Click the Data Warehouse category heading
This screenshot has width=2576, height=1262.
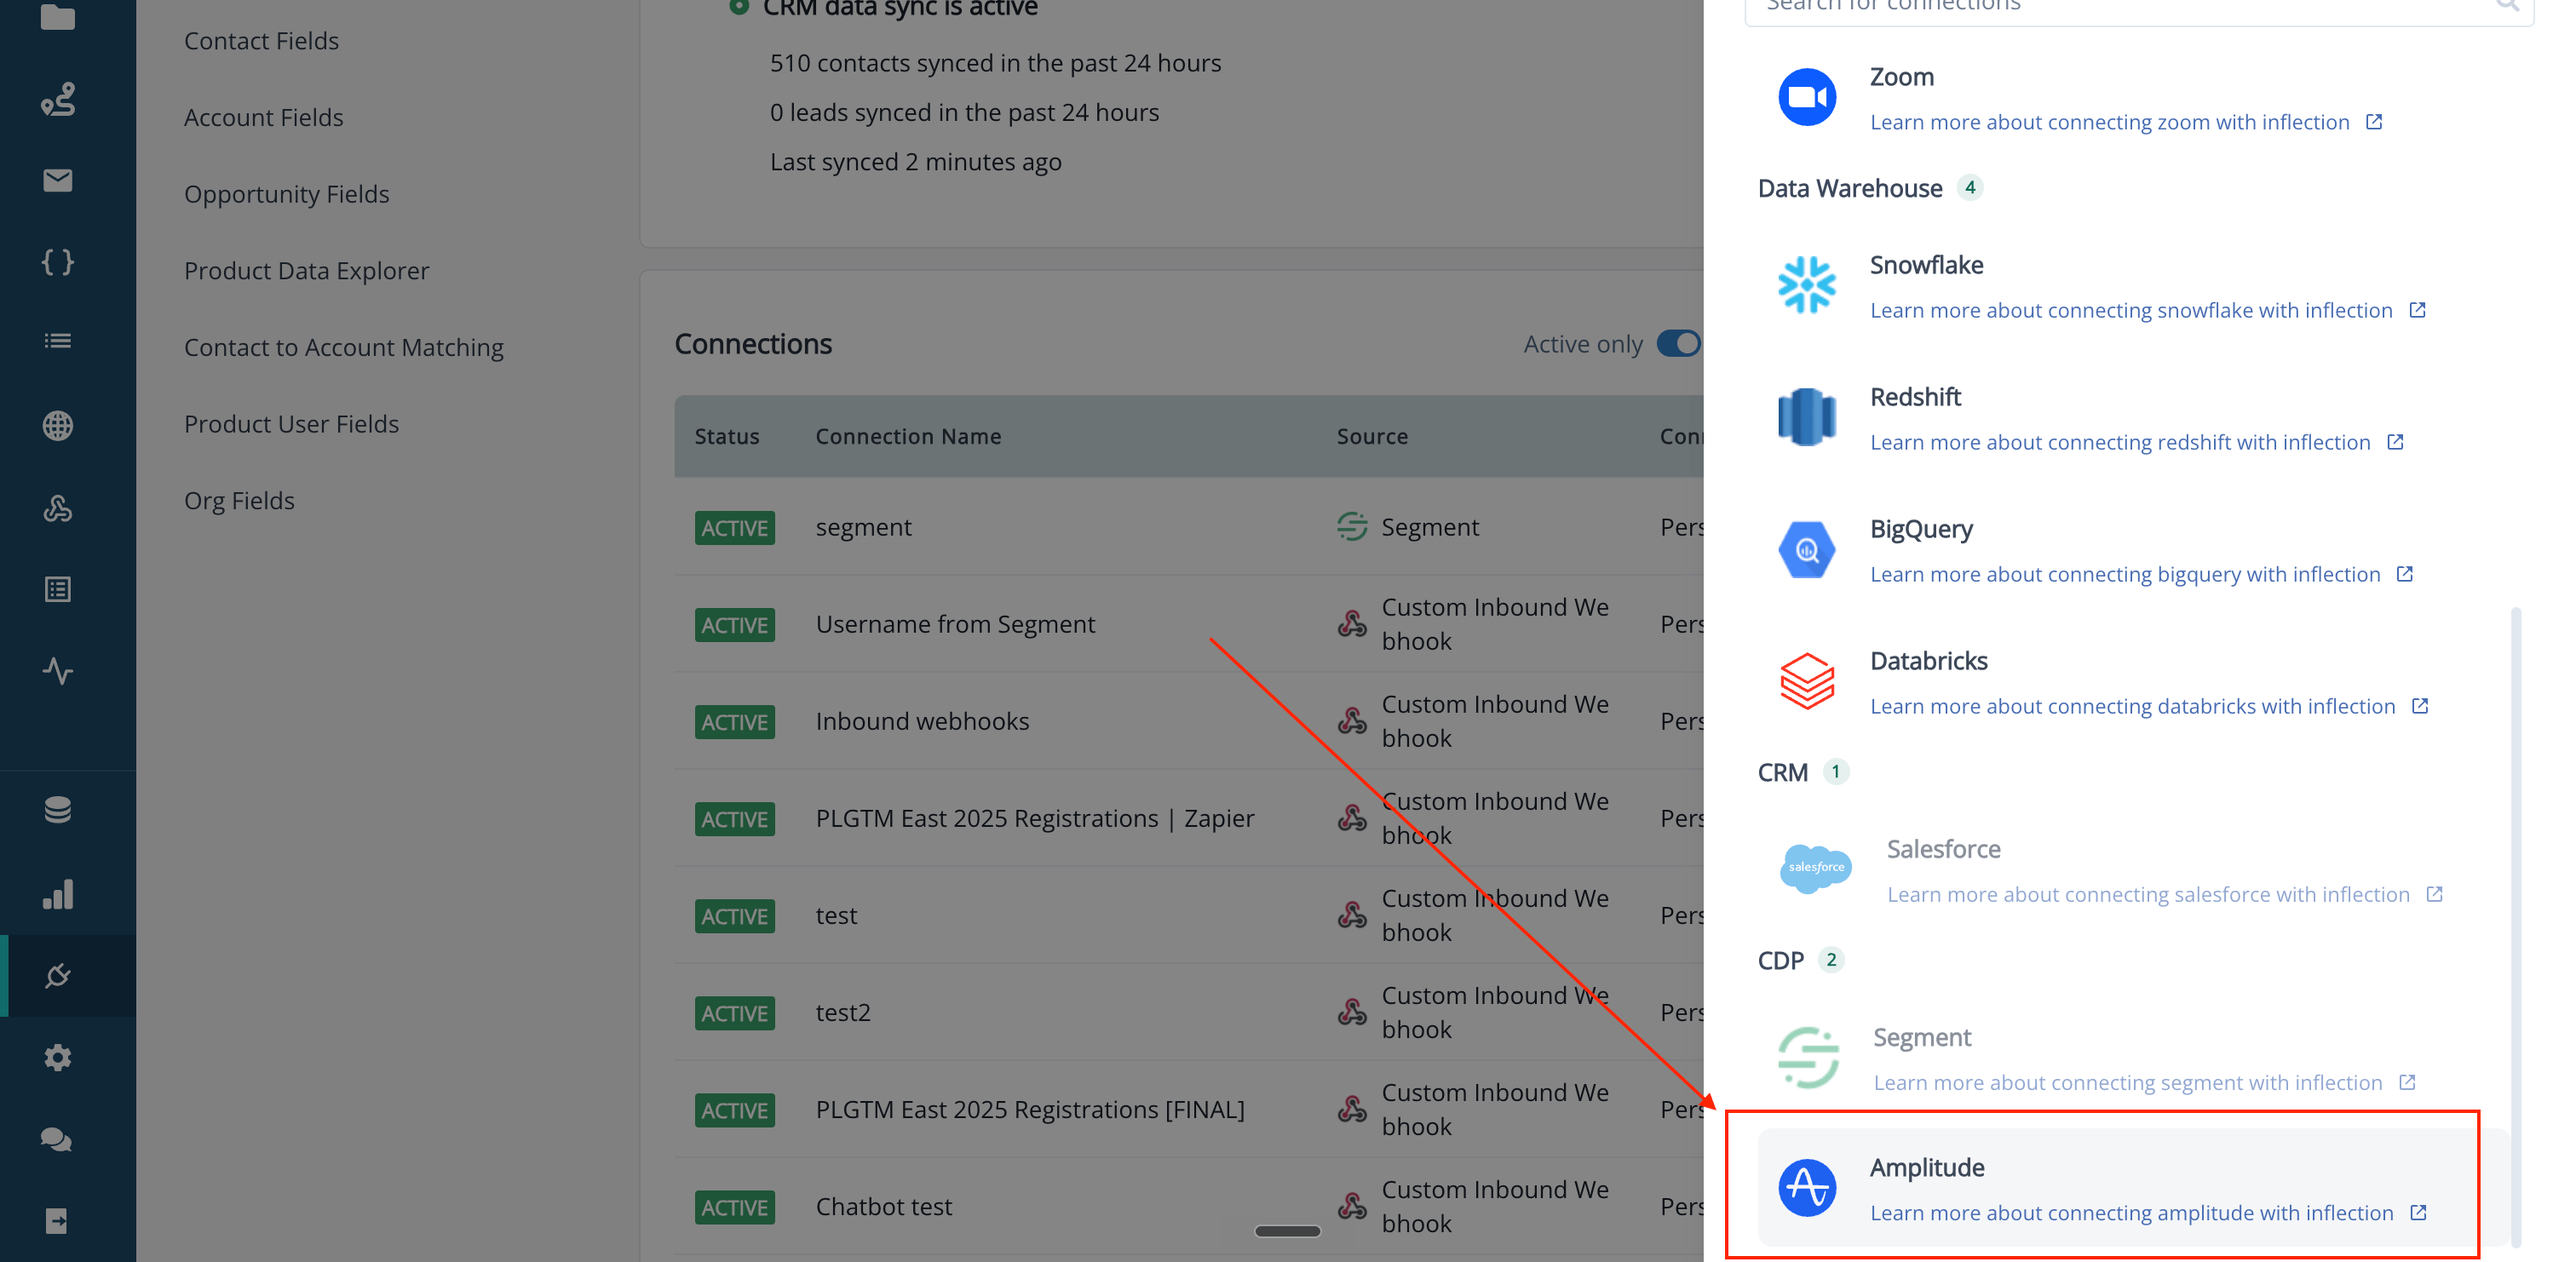click(x=1850, y=187)
